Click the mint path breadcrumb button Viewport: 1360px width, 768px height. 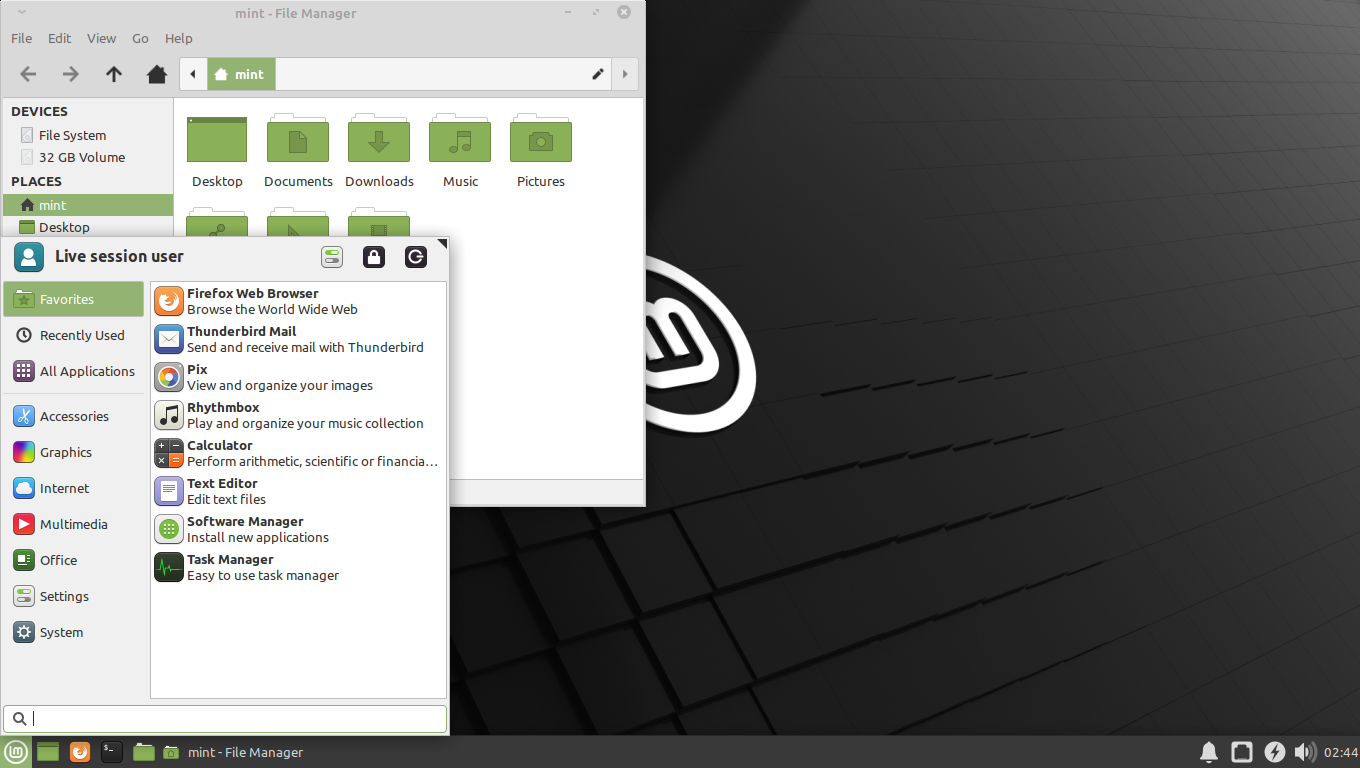(x=241, y=74)
